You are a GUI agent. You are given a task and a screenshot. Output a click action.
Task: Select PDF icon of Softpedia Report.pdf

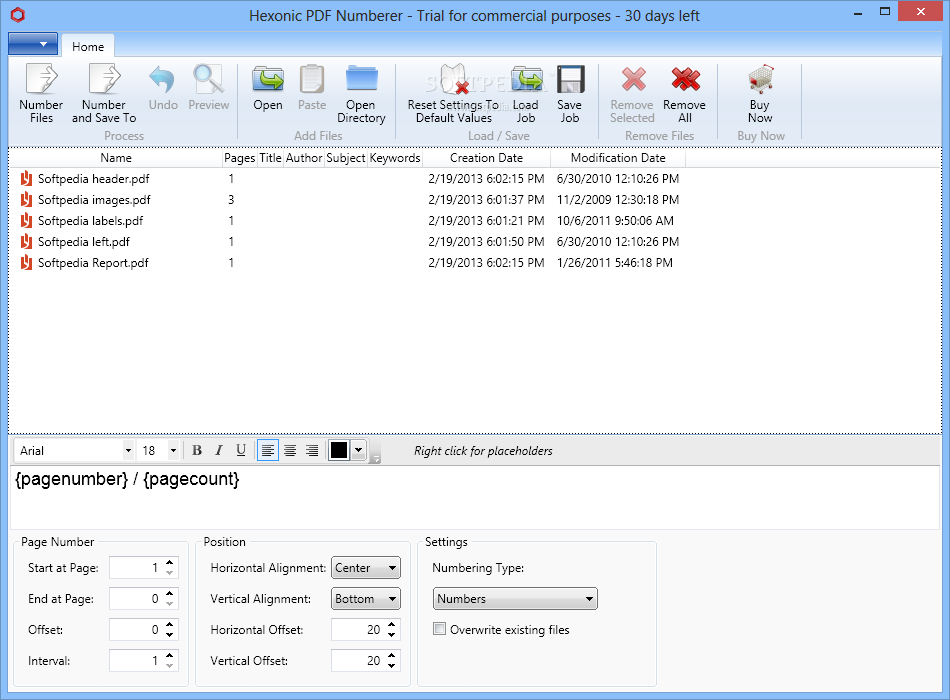(26, 262)
